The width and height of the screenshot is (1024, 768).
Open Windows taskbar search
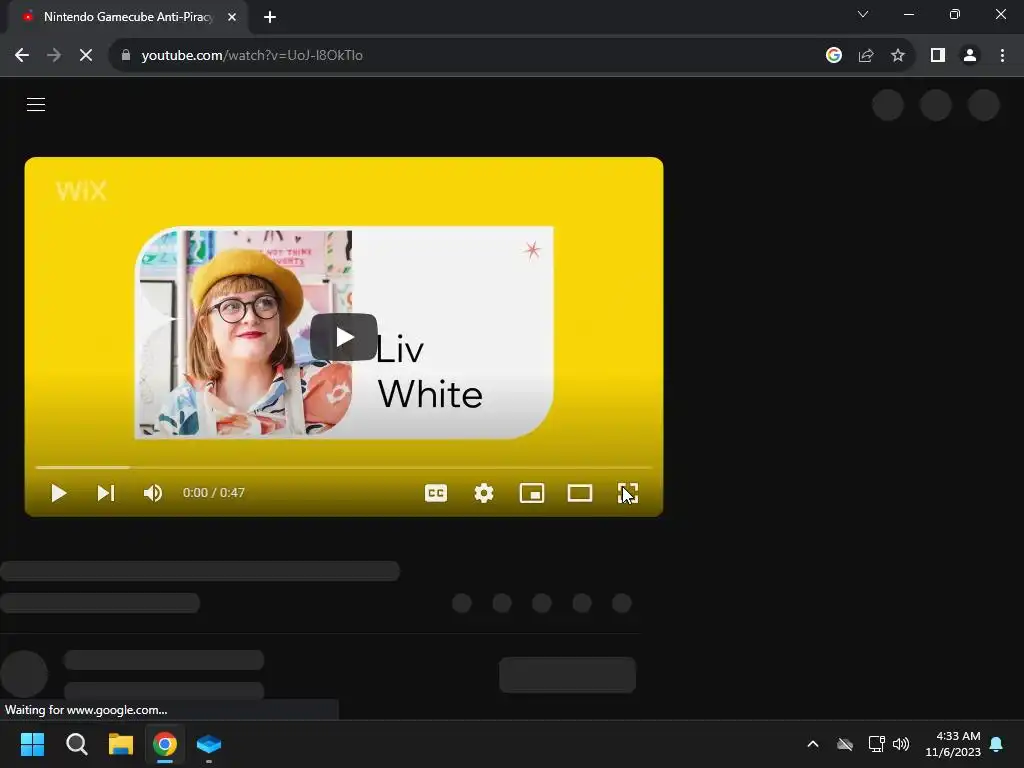click(x=76, y=744)
